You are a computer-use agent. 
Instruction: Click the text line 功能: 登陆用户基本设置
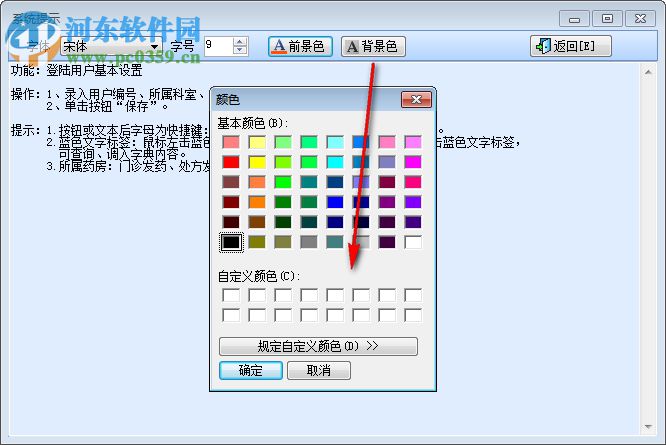[x=76, y=70]
